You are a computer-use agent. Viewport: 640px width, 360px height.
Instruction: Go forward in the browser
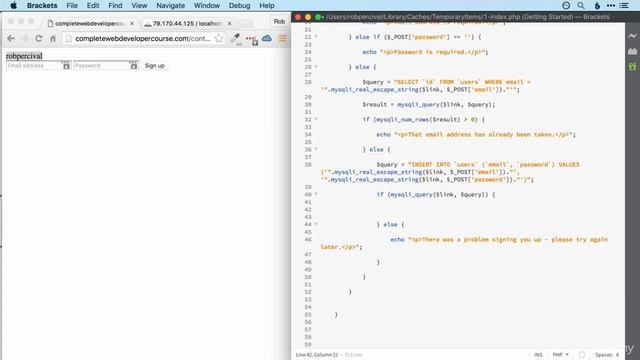[x=24, y=38]
